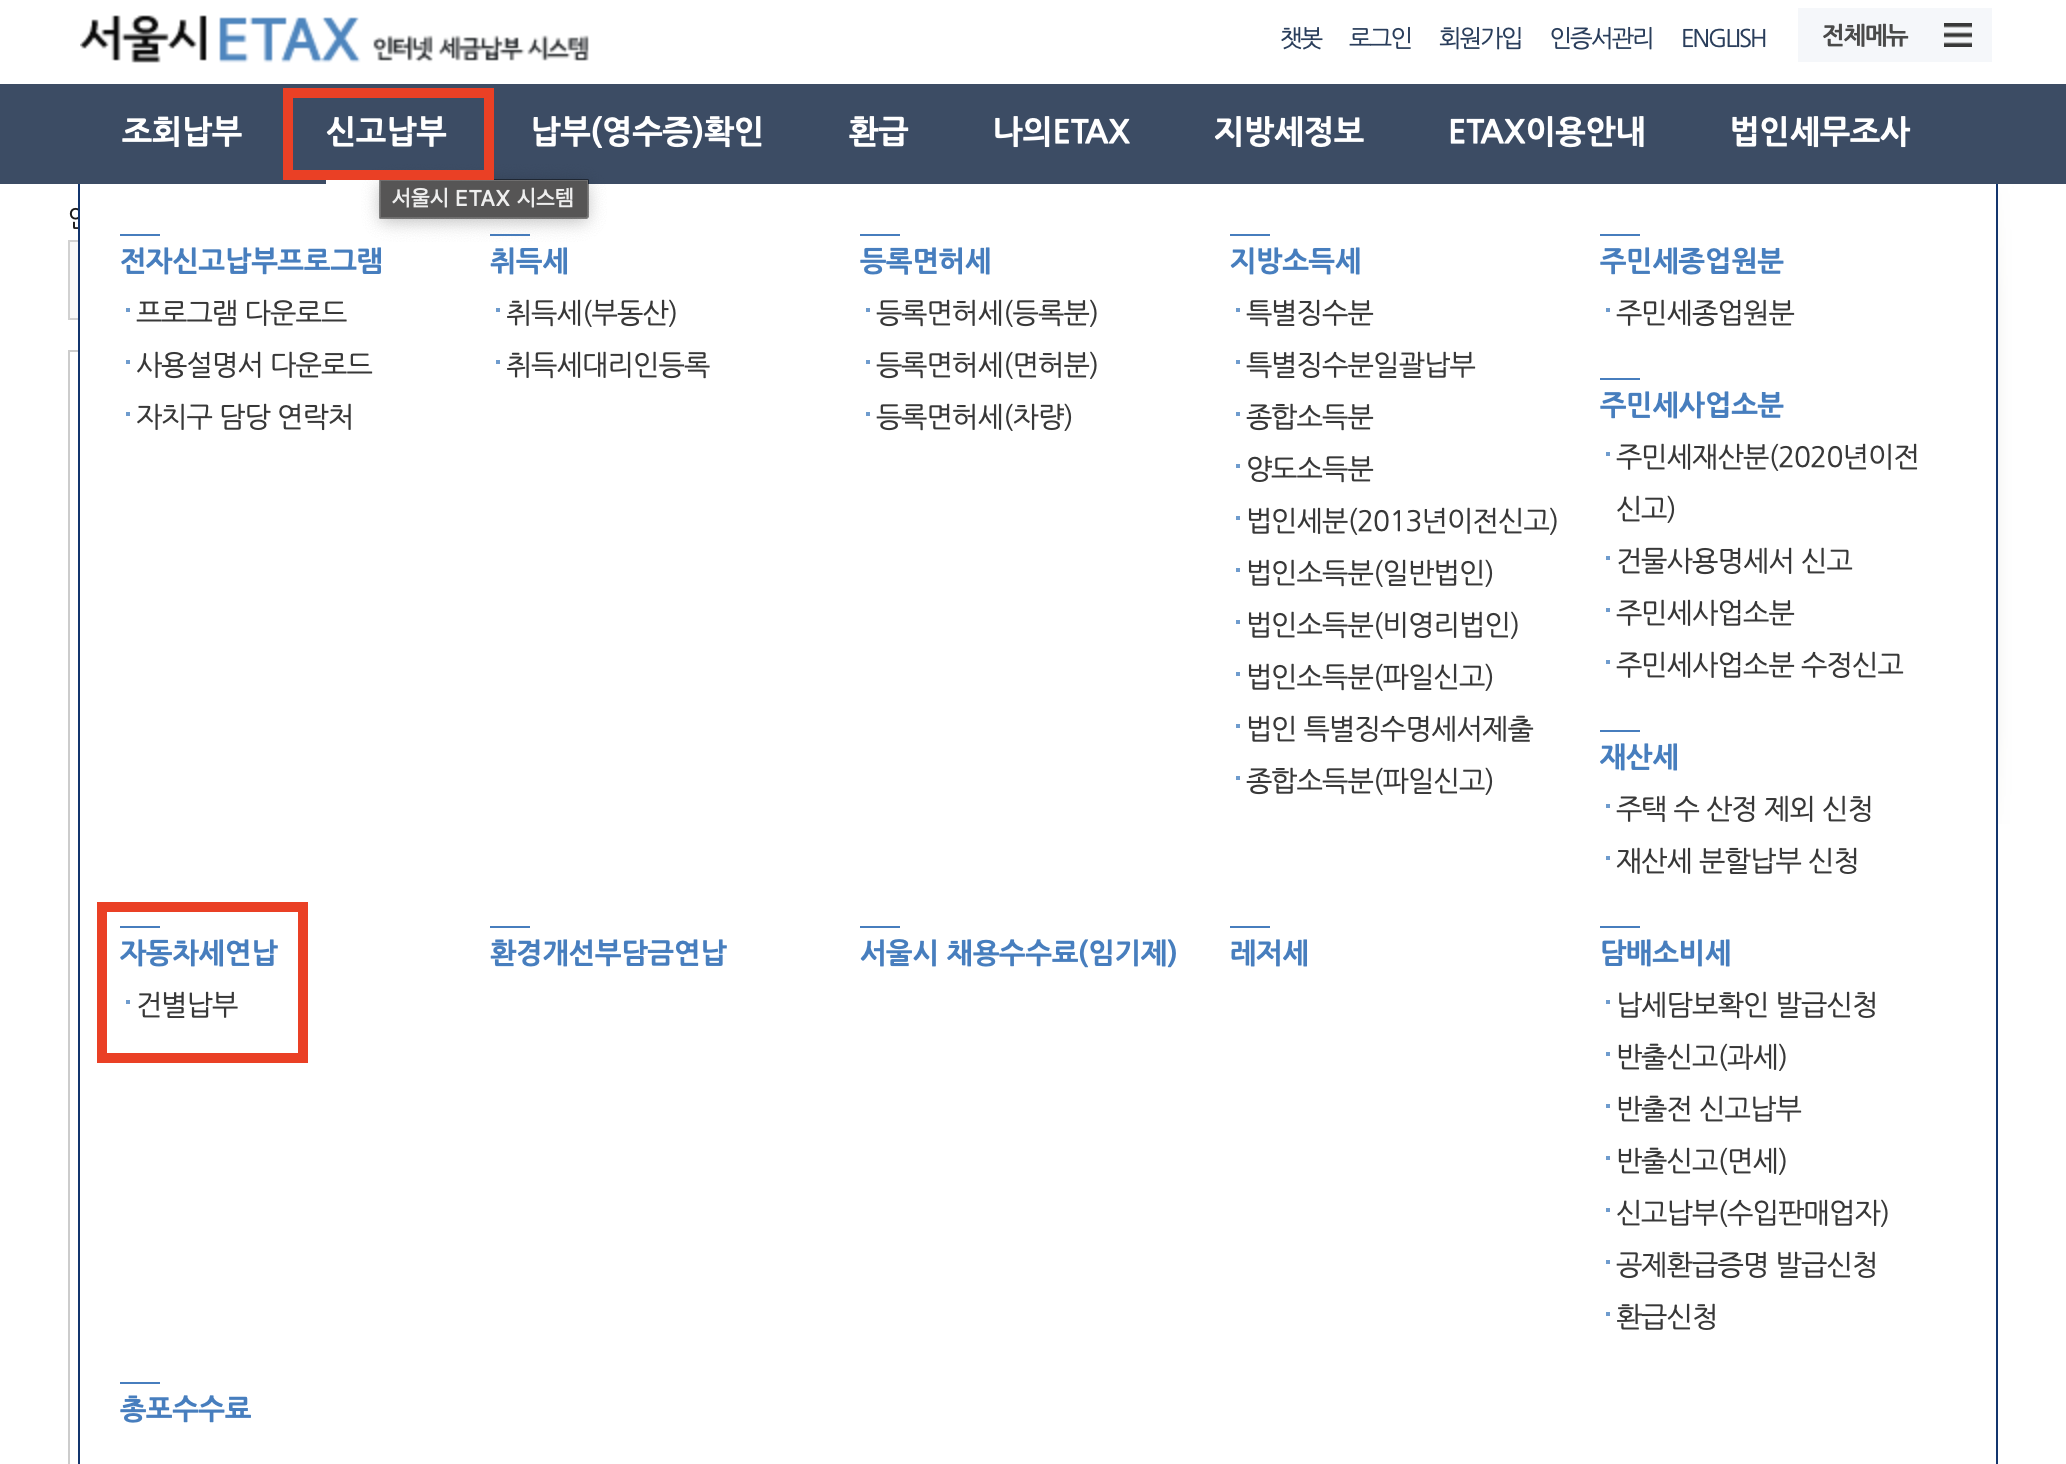Screen dimensions: 2066x1464
Task: Switch to ENGLISH version
Action: [x=1723, y=38]
